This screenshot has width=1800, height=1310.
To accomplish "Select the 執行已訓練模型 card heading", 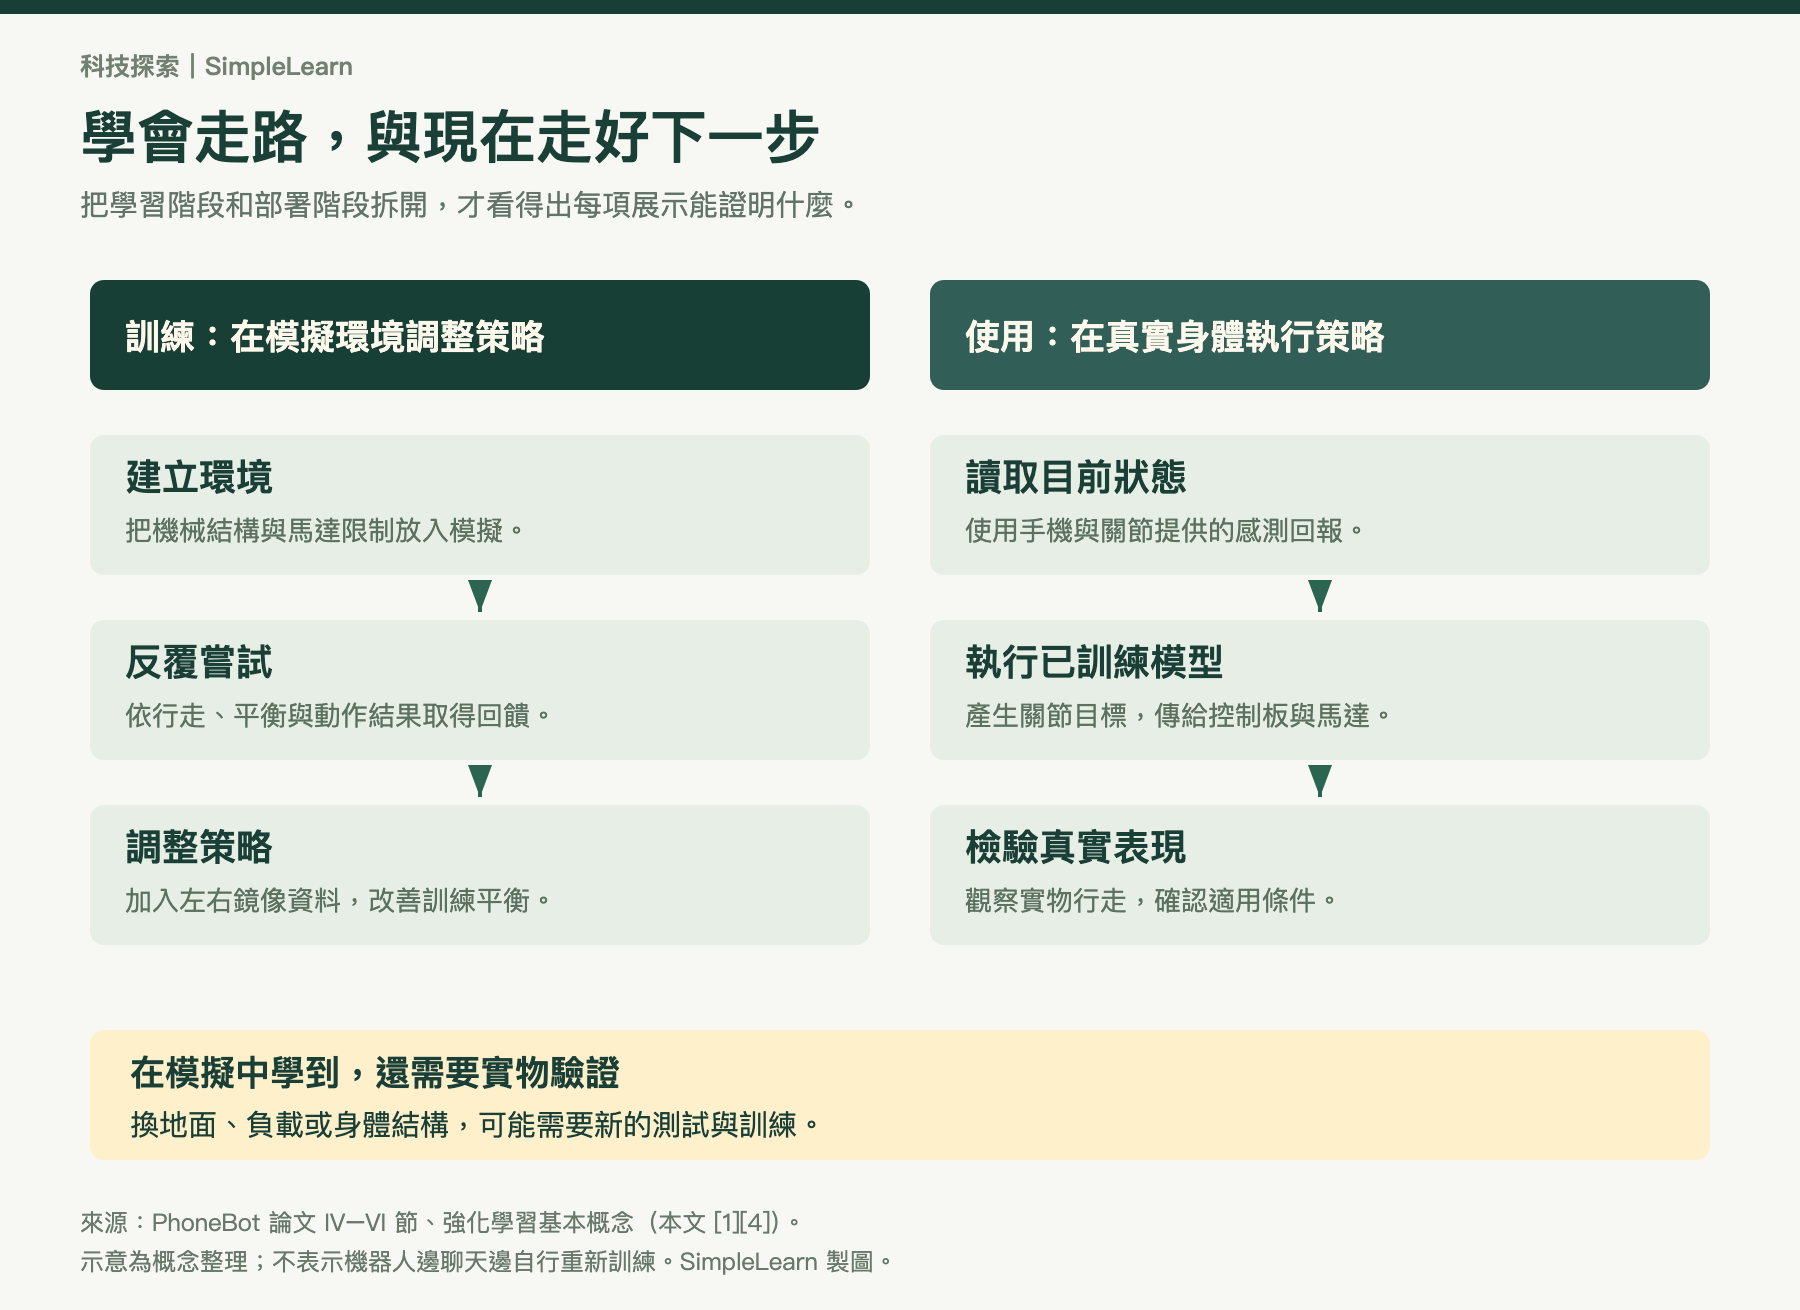I will coord(1094,662).
